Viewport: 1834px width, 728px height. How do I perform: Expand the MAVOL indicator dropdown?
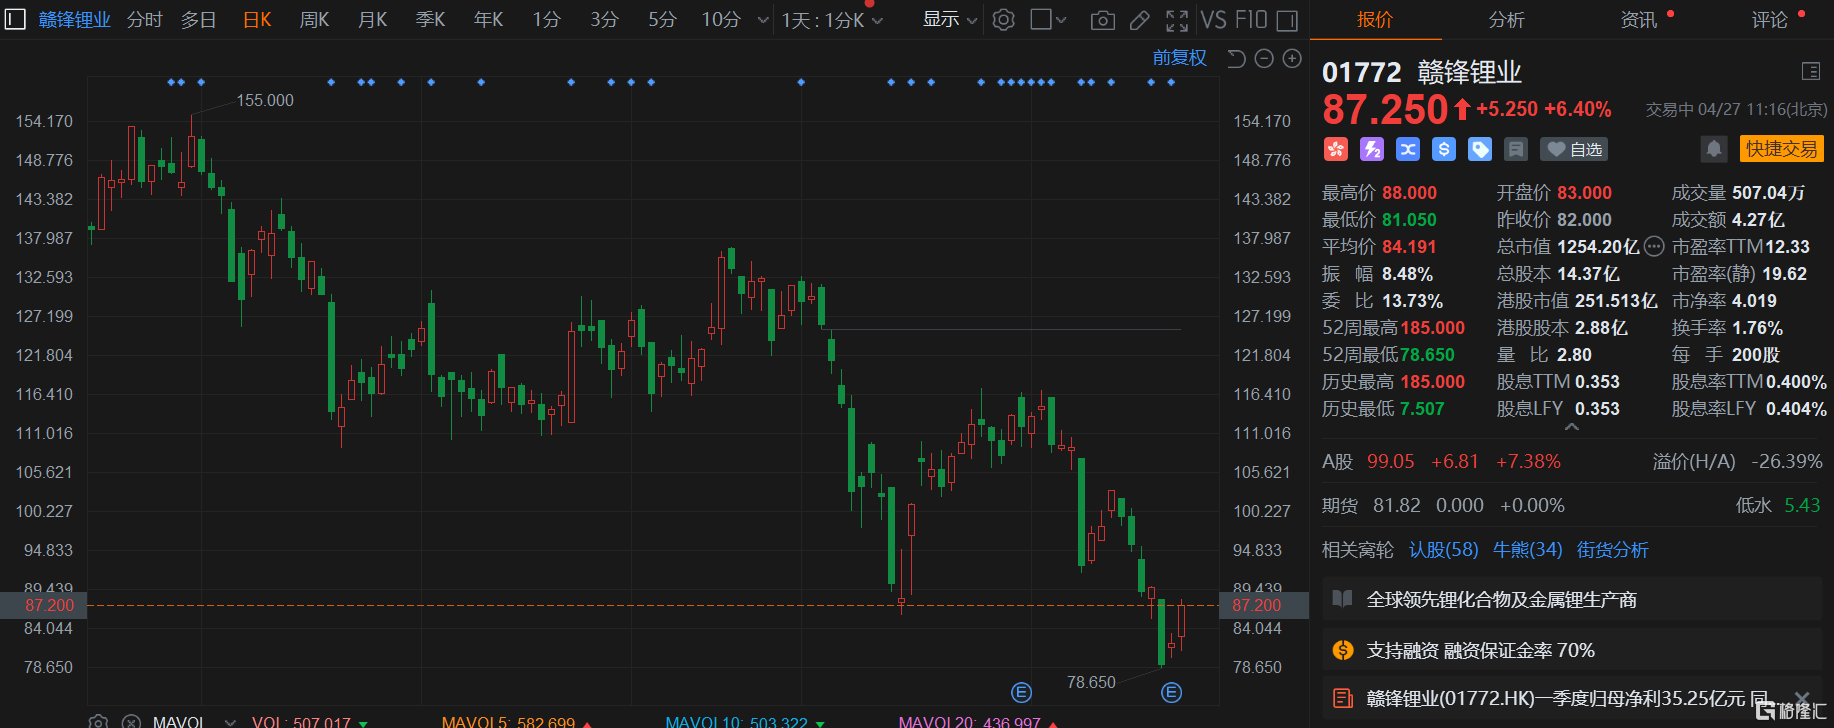(231, 721)
